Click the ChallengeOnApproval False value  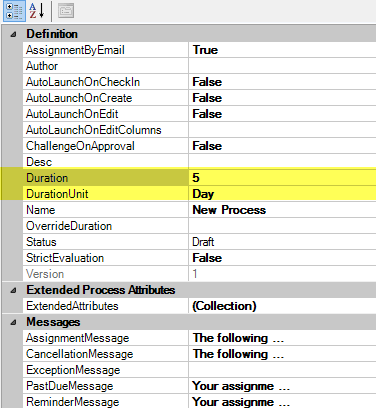point(282,146)
